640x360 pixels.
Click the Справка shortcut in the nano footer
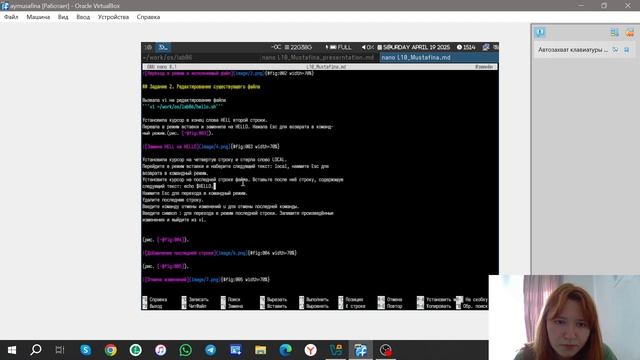(x=155, y=299)
